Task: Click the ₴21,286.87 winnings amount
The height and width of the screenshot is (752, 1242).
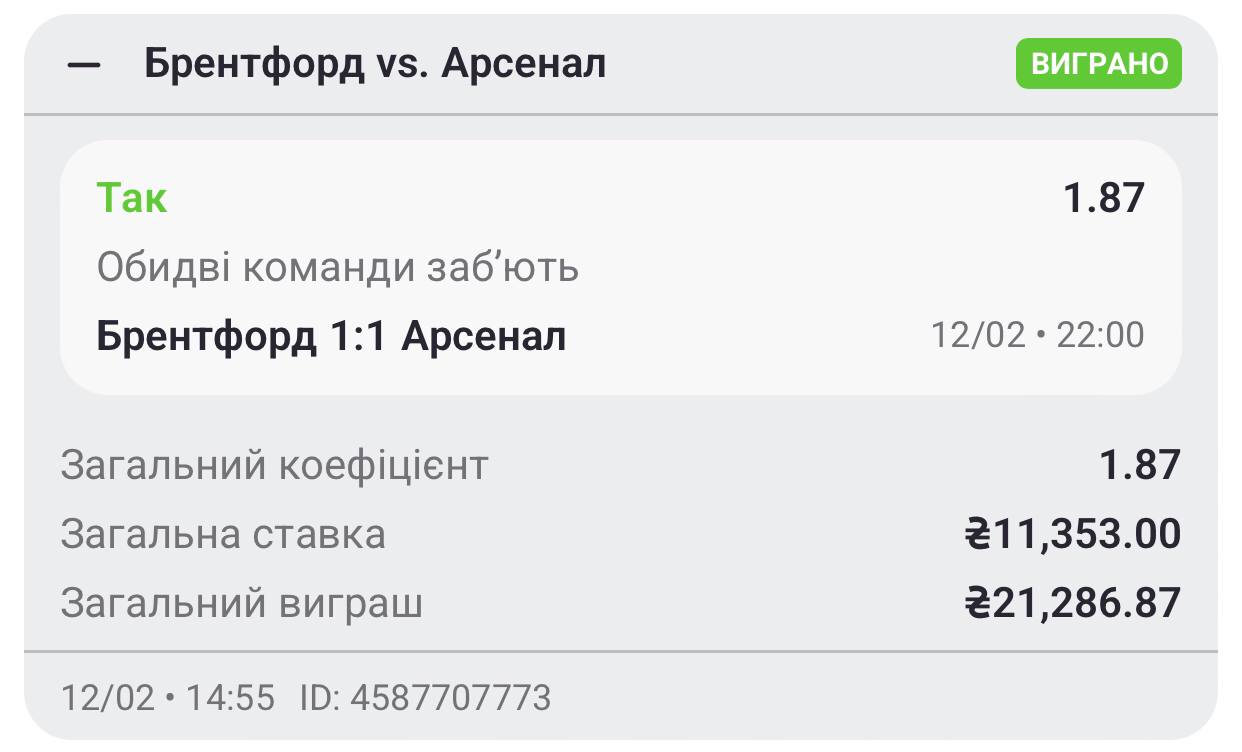Action: pyautogui.click(x=1072, y=603)
